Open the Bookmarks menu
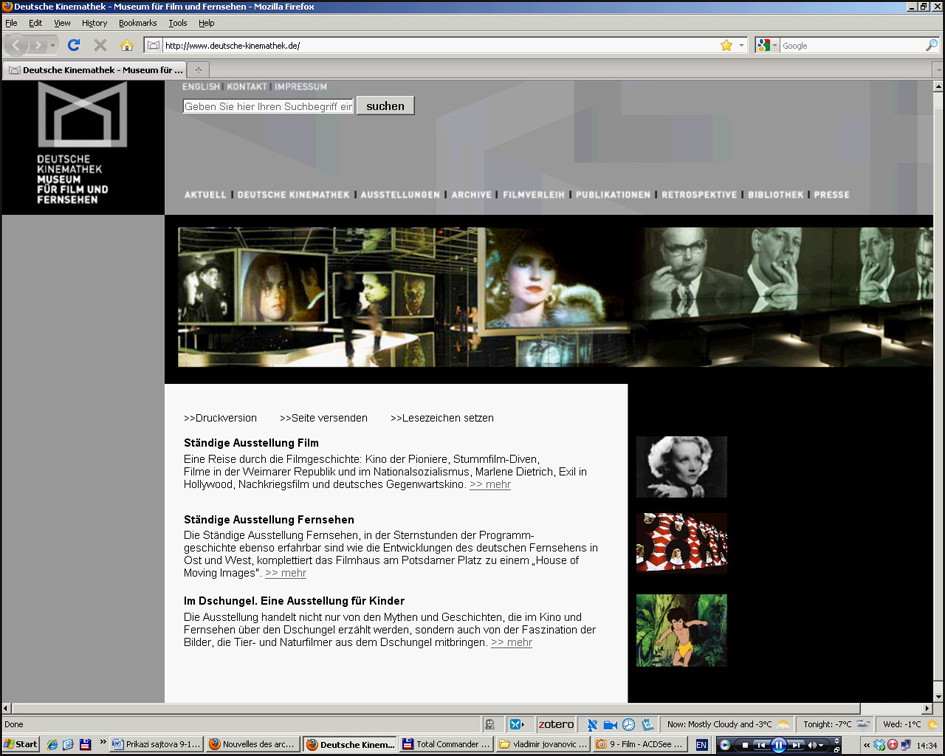This screenshot has height=756, width=945. click(137, 23)
